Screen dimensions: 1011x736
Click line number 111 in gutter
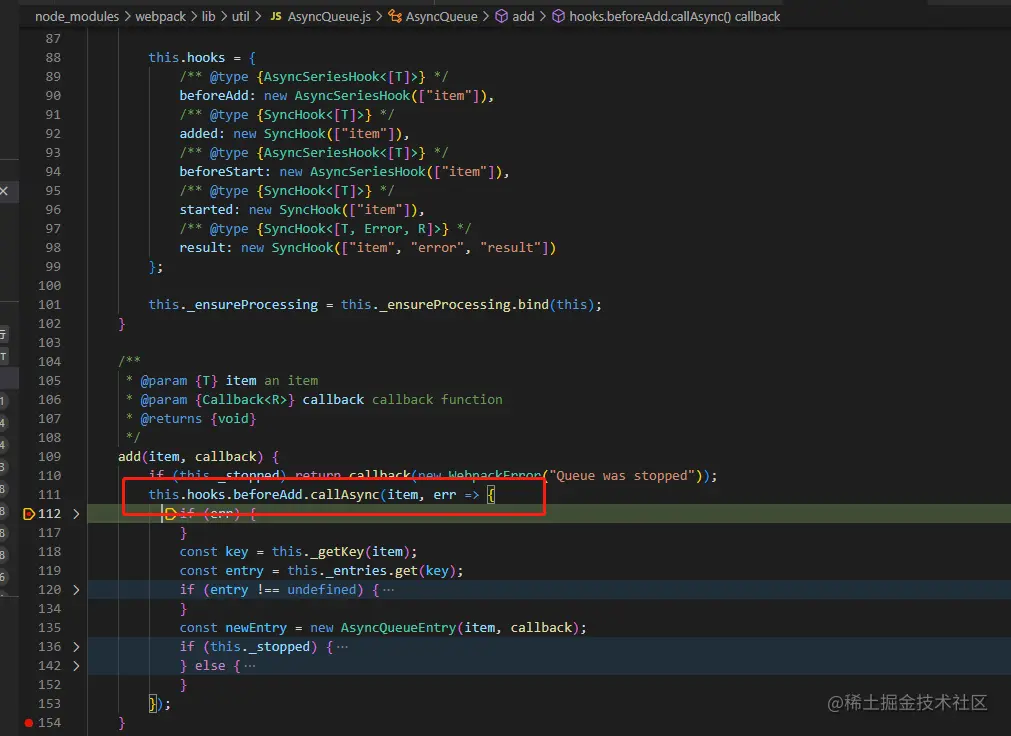(50, 495)
